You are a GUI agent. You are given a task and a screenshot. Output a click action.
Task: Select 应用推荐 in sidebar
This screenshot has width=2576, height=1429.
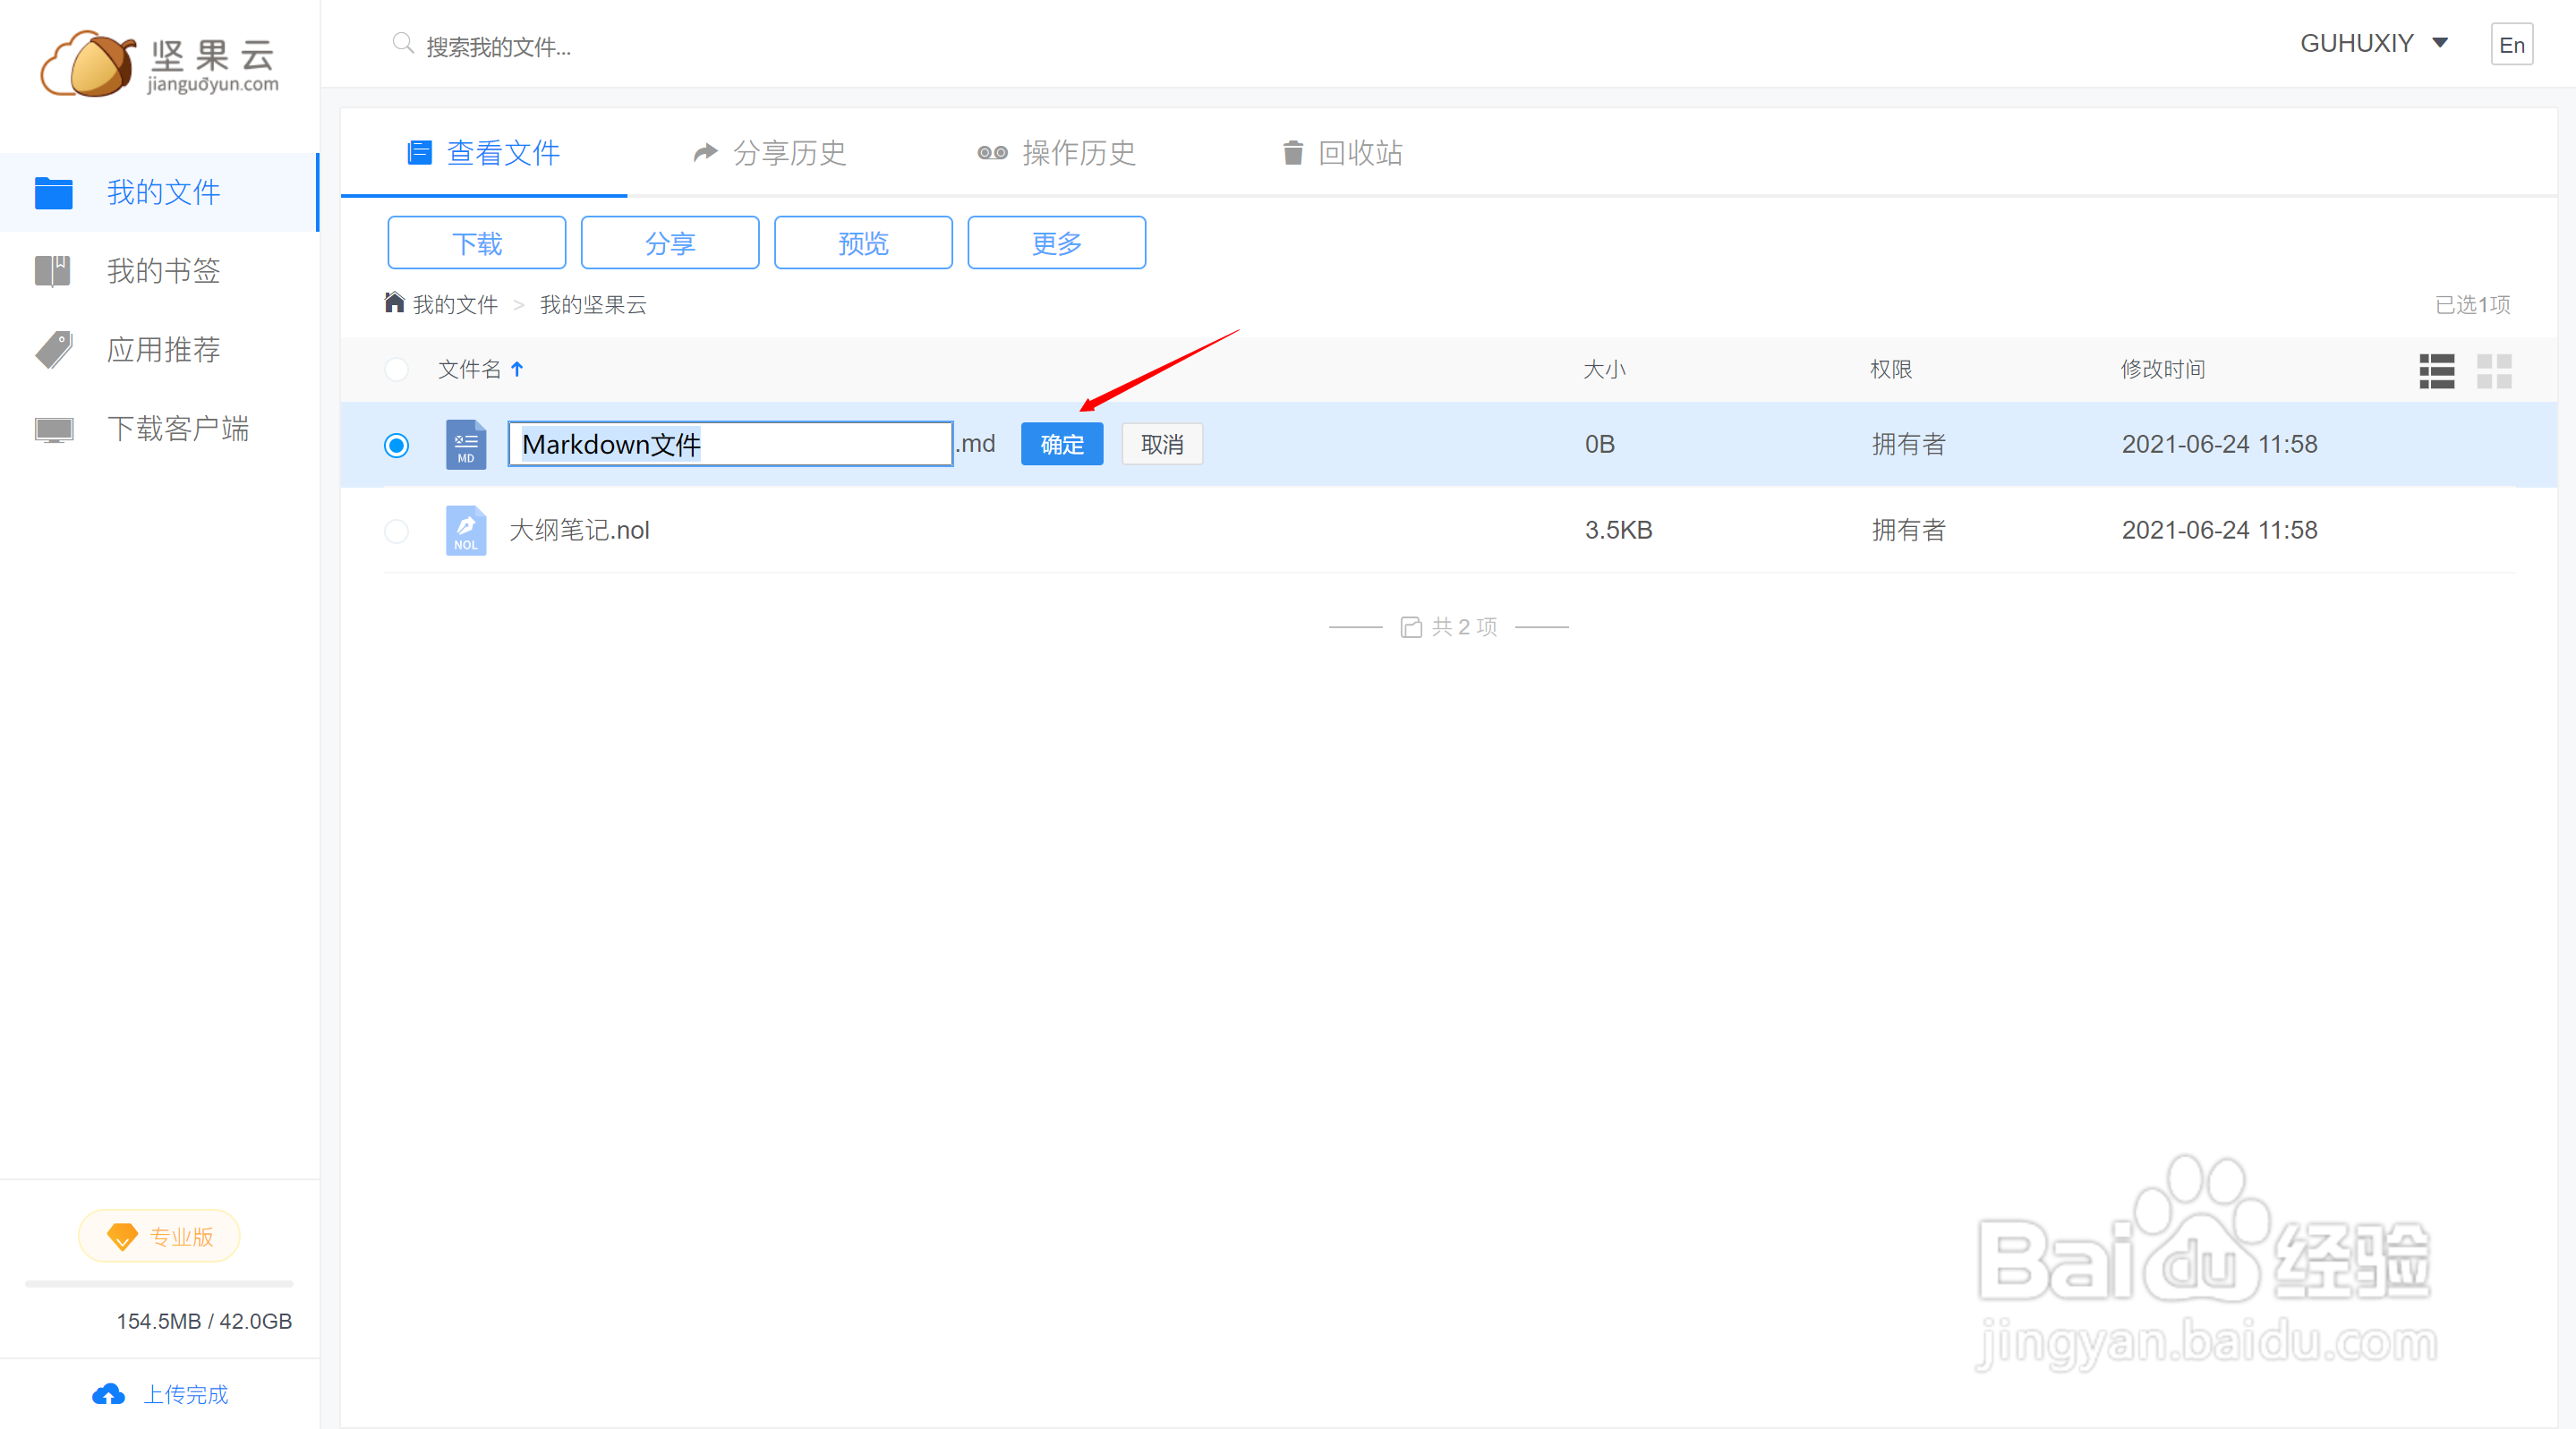click(160, 350)
